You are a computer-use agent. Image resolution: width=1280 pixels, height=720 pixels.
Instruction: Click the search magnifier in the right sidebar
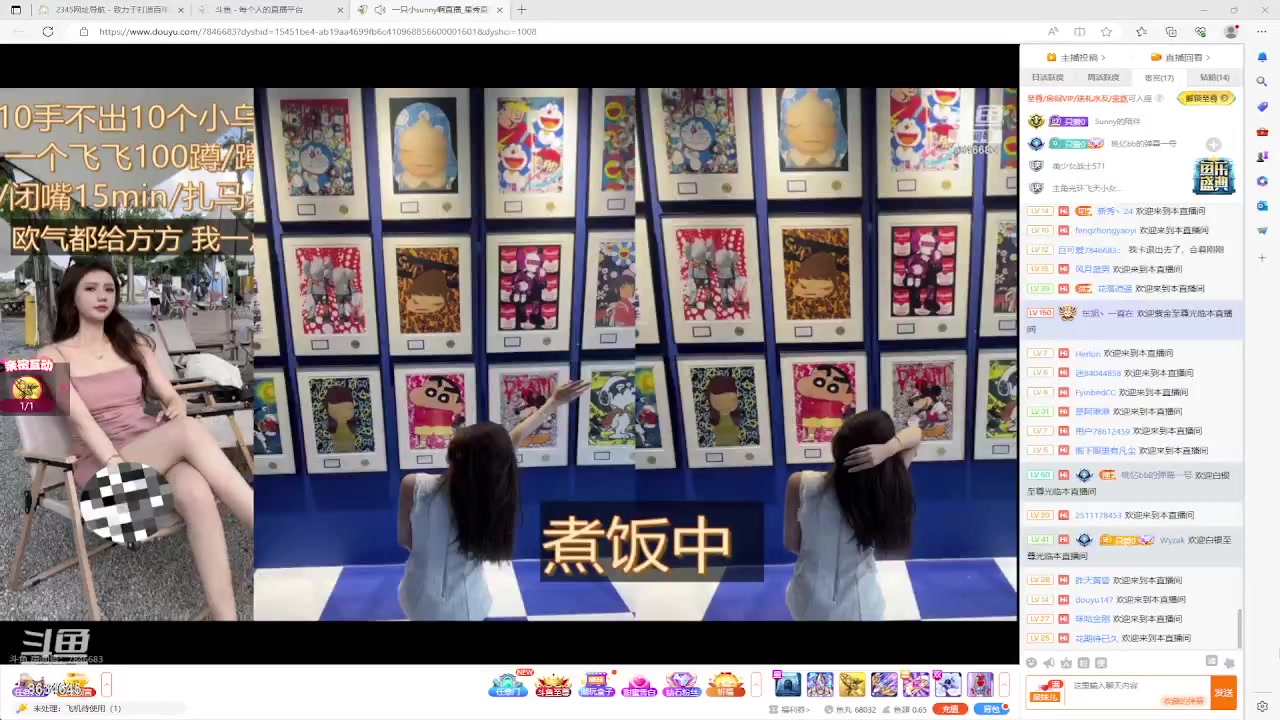click(1262, 81)
